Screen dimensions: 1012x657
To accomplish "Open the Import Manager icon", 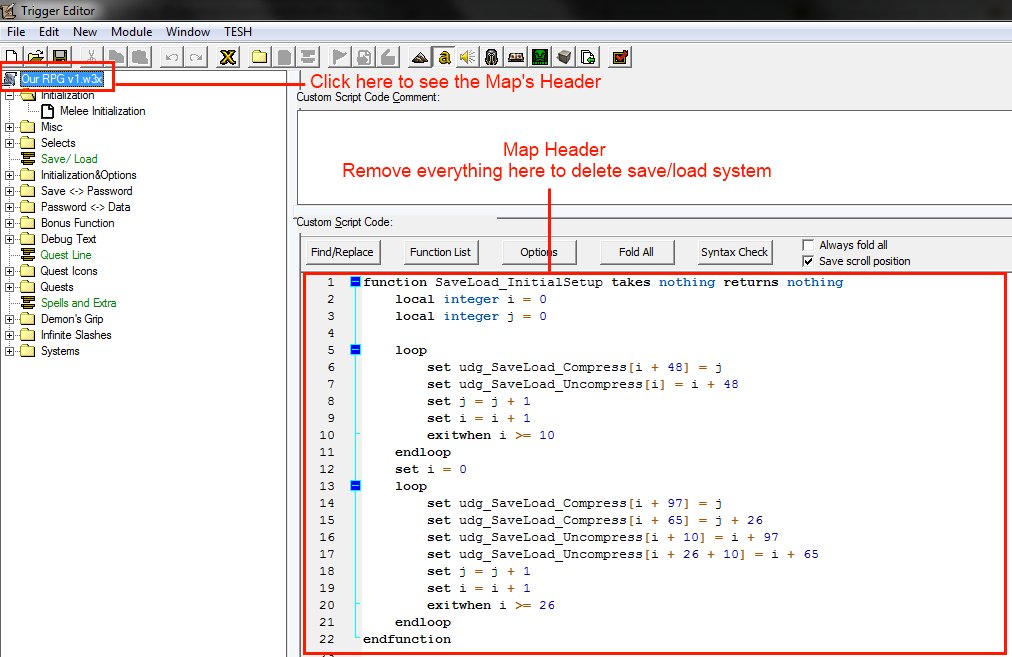I will (x=588, y=57).
